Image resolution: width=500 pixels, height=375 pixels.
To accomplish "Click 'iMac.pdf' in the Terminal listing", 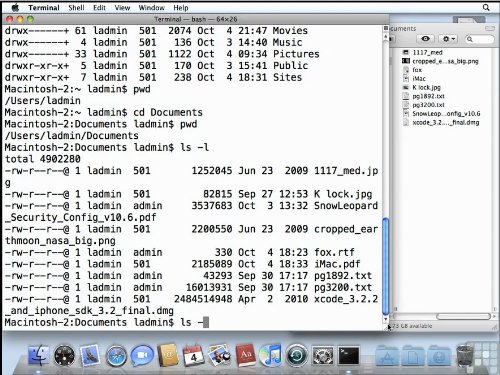I will pyautogui.click(x=337, y=264).
